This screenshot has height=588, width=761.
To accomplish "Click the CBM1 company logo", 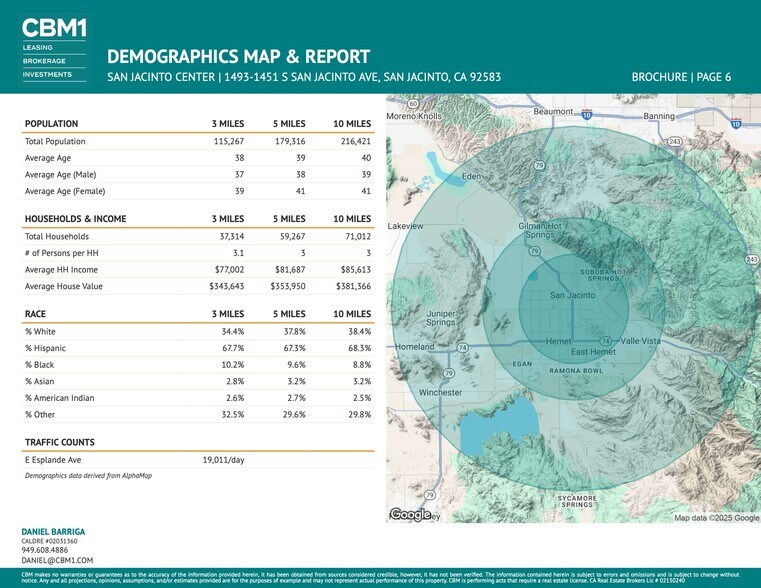I will click(x=53, y=28).
